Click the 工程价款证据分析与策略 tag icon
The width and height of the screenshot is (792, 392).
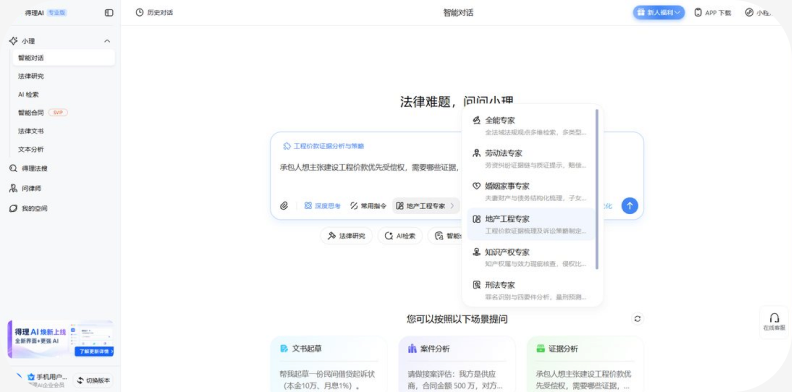coord(287,146)
